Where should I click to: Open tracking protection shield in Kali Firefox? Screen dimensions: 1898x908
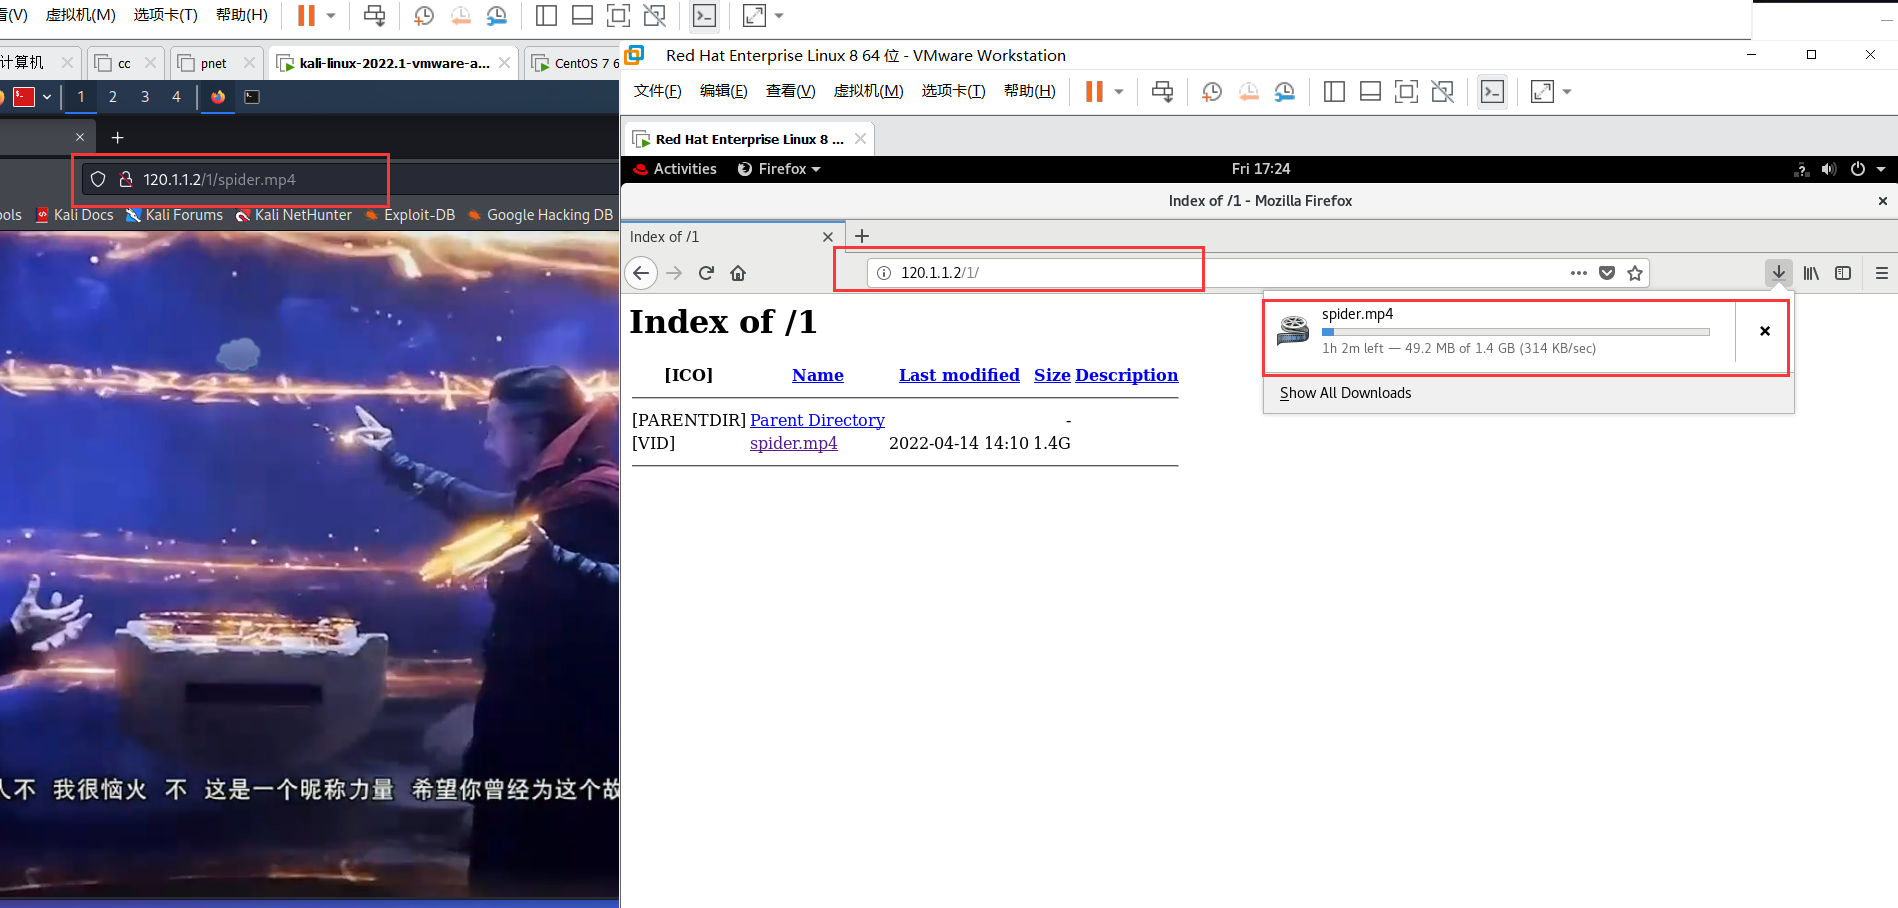click(98, 180)
